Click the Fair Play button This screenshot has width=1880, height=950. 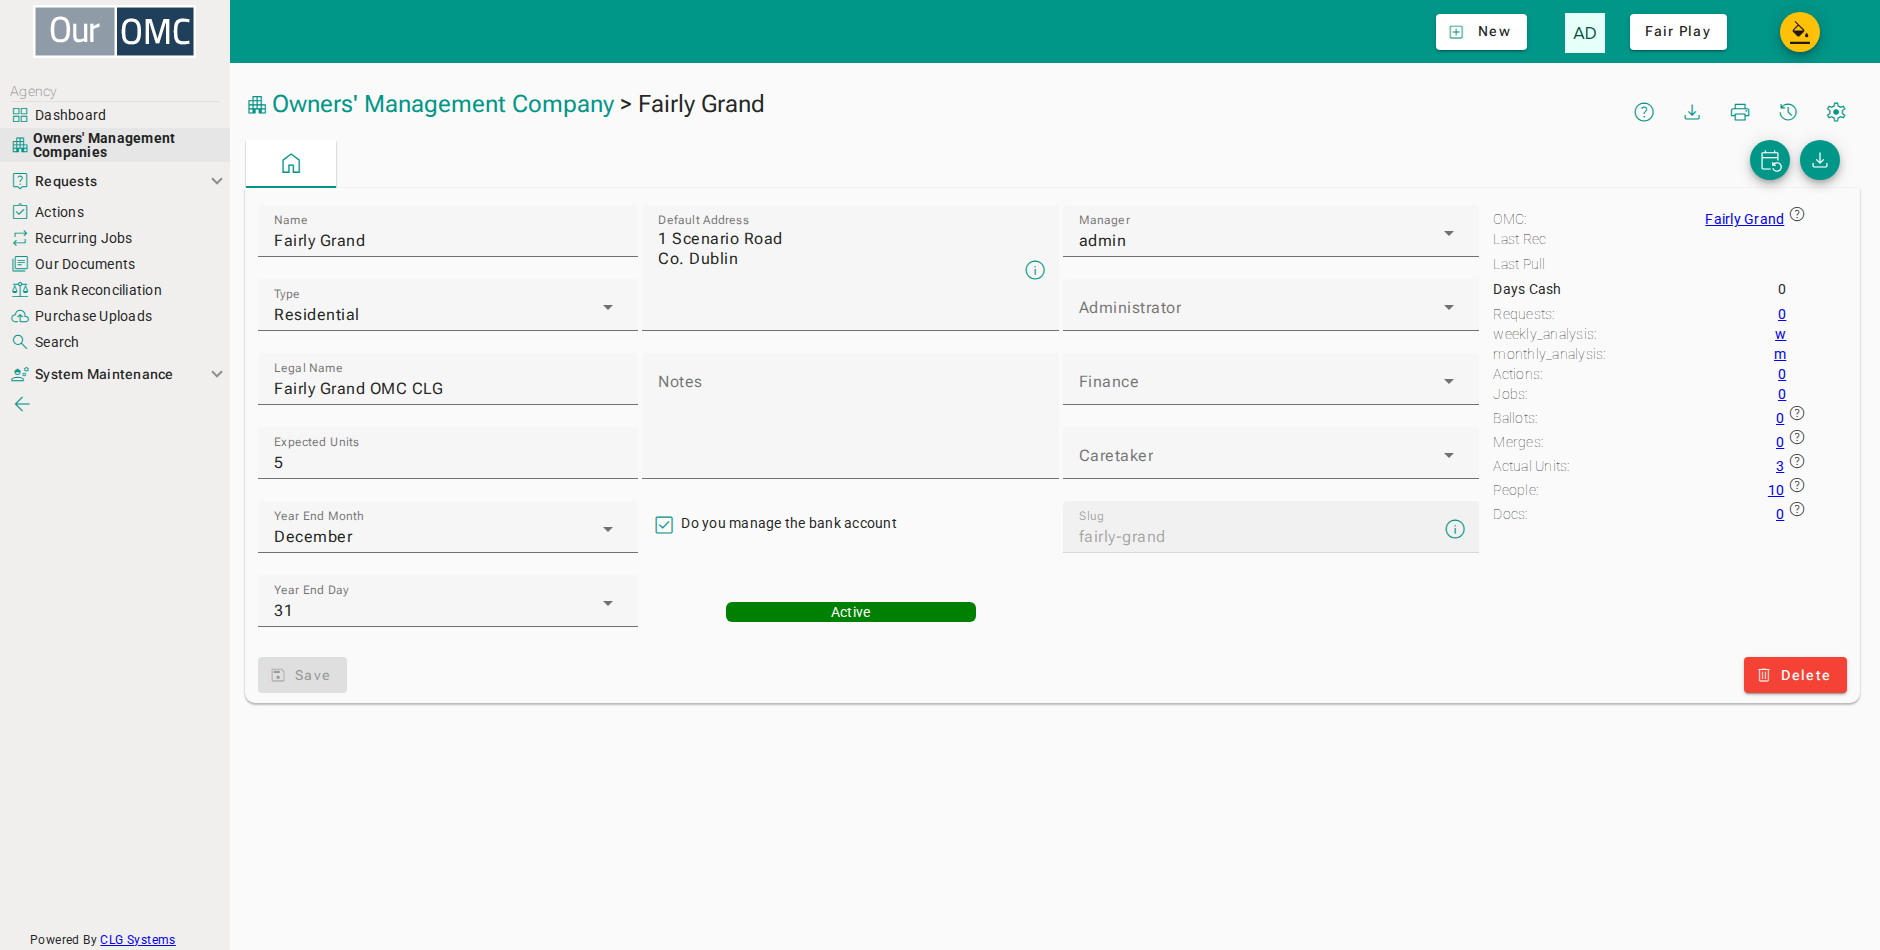point(1678,32)
